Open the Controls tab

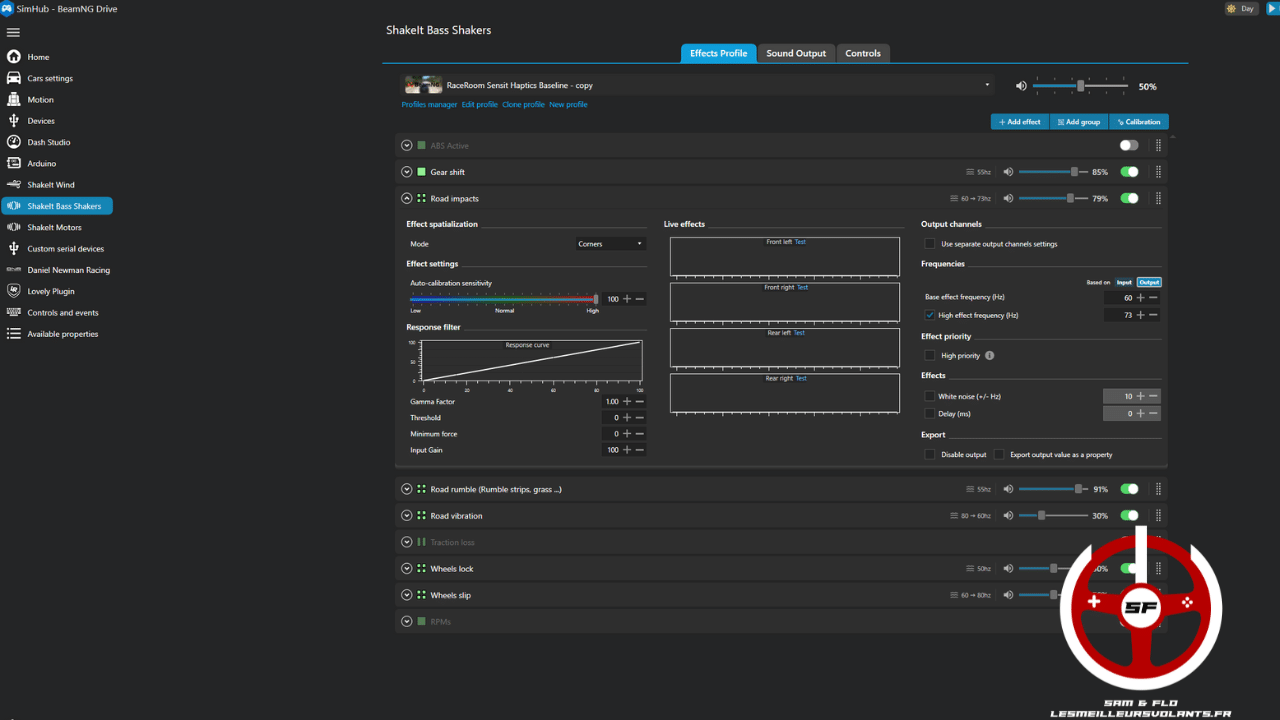[x=862, y=53]
